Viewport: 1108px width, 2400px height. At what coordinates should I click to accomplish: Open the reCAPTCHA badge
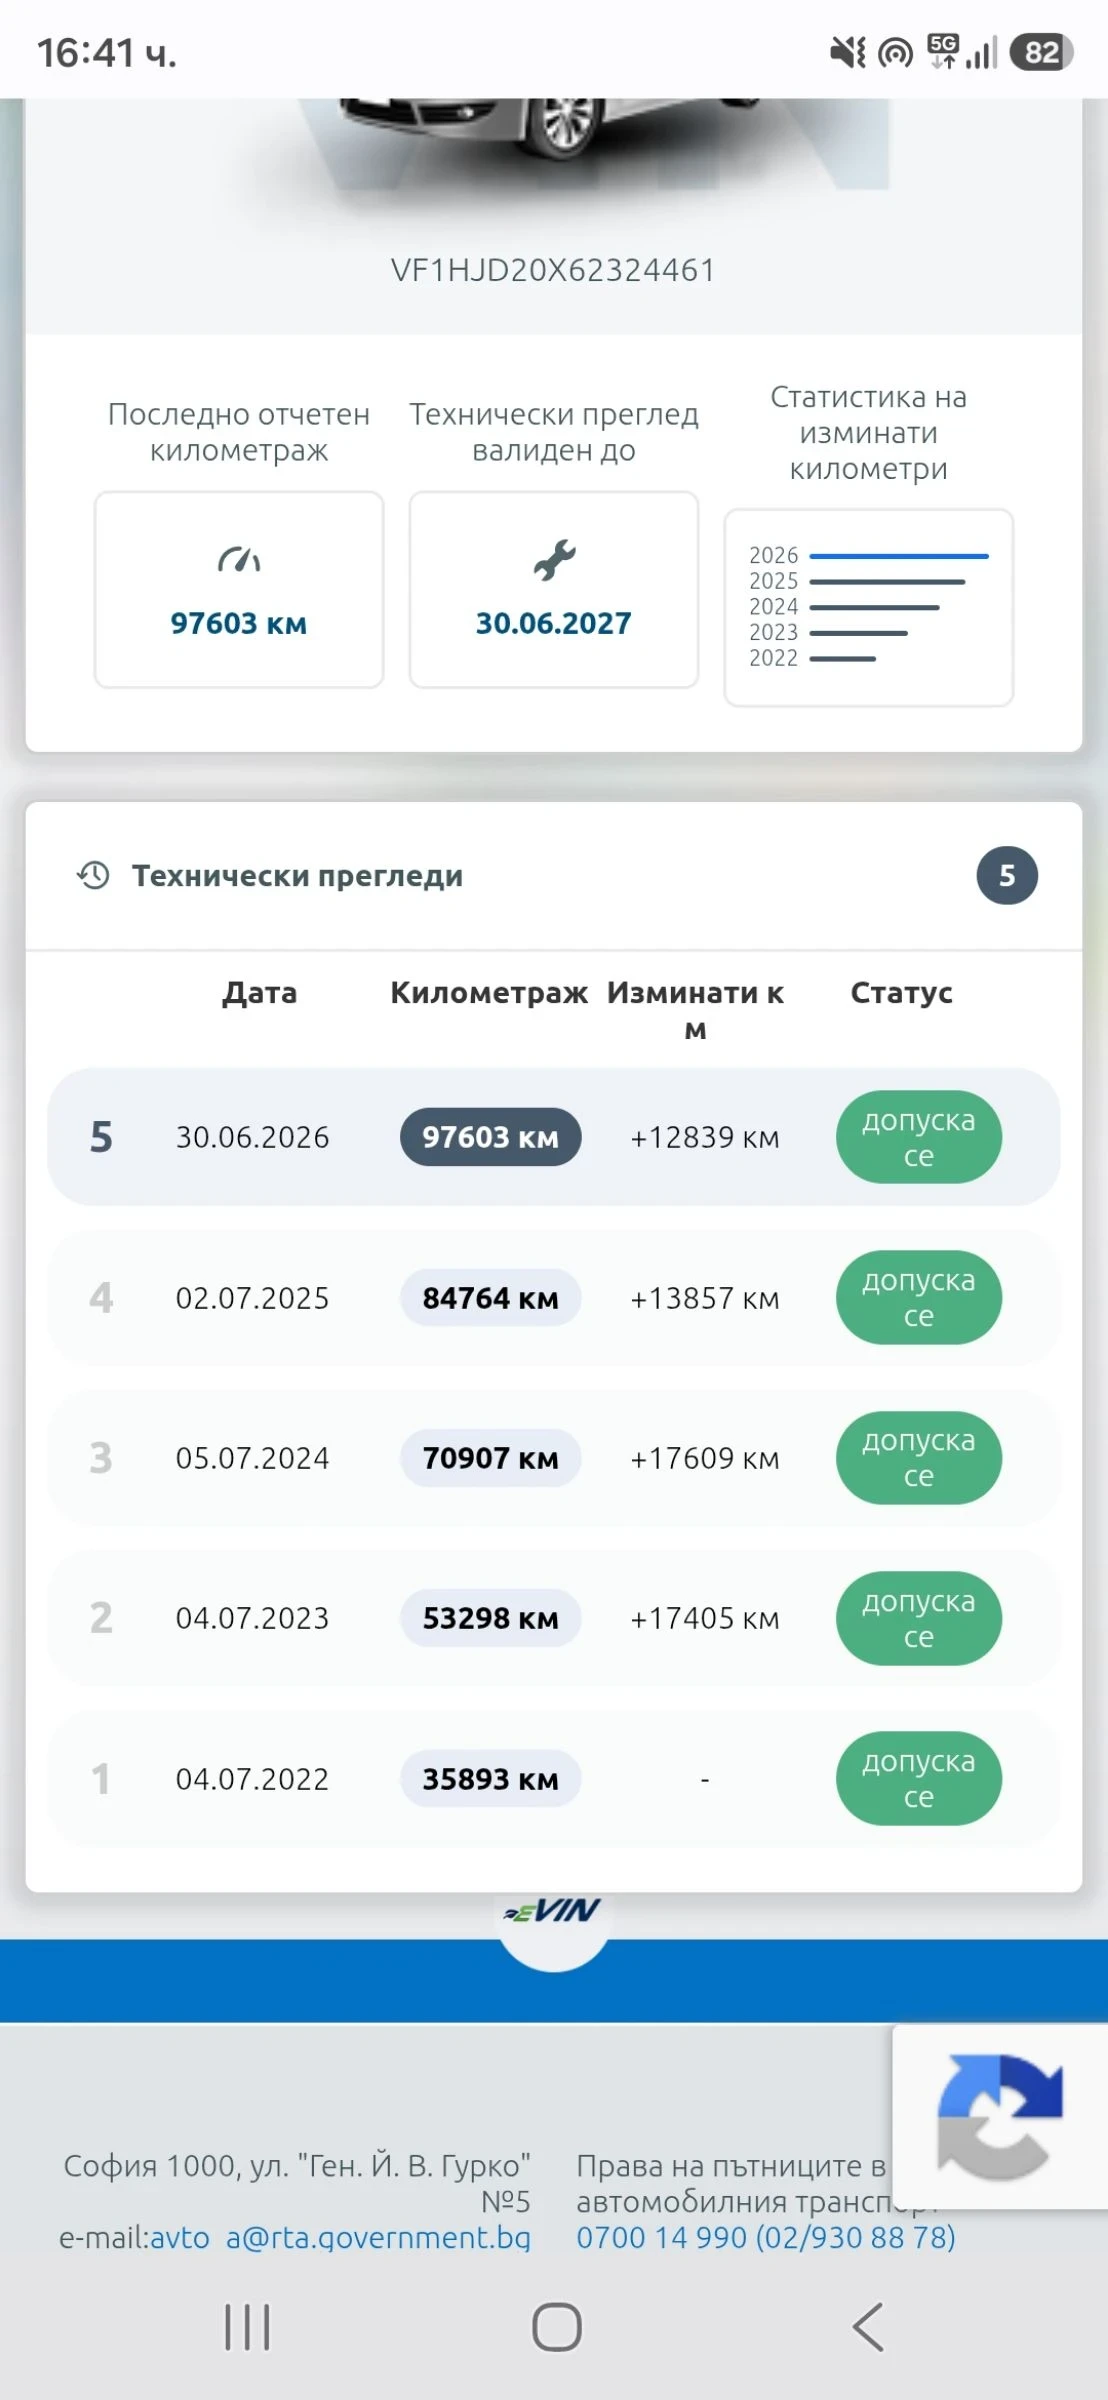point(1000,2116)
